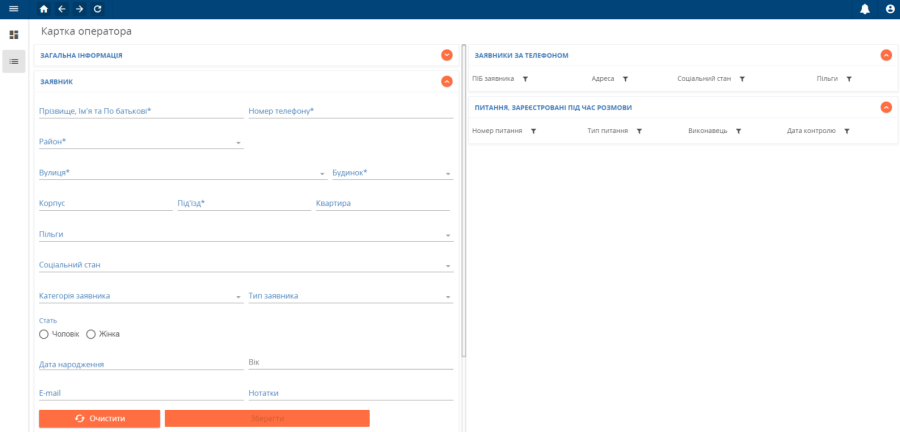This screenshot has width=900, height=432.
Task: Filter the Пільги column in table
Action: click(x=849, y=79)
